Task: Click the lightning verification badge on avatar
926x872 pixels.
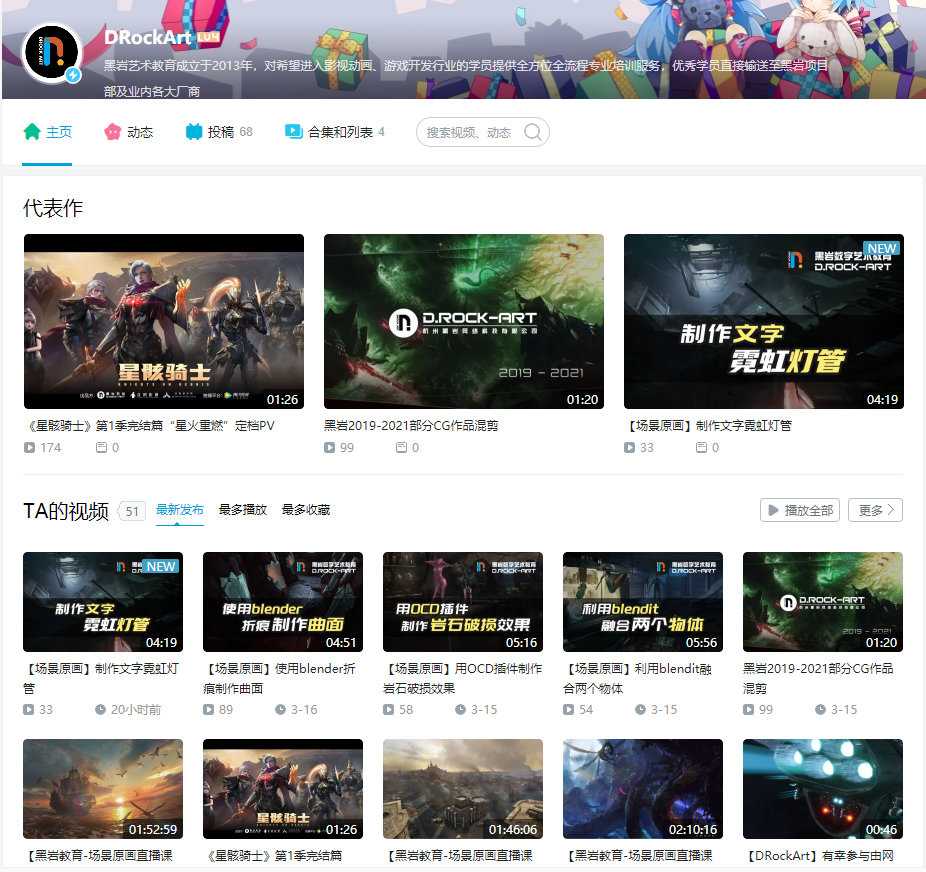Action: (x=73, y=75)
